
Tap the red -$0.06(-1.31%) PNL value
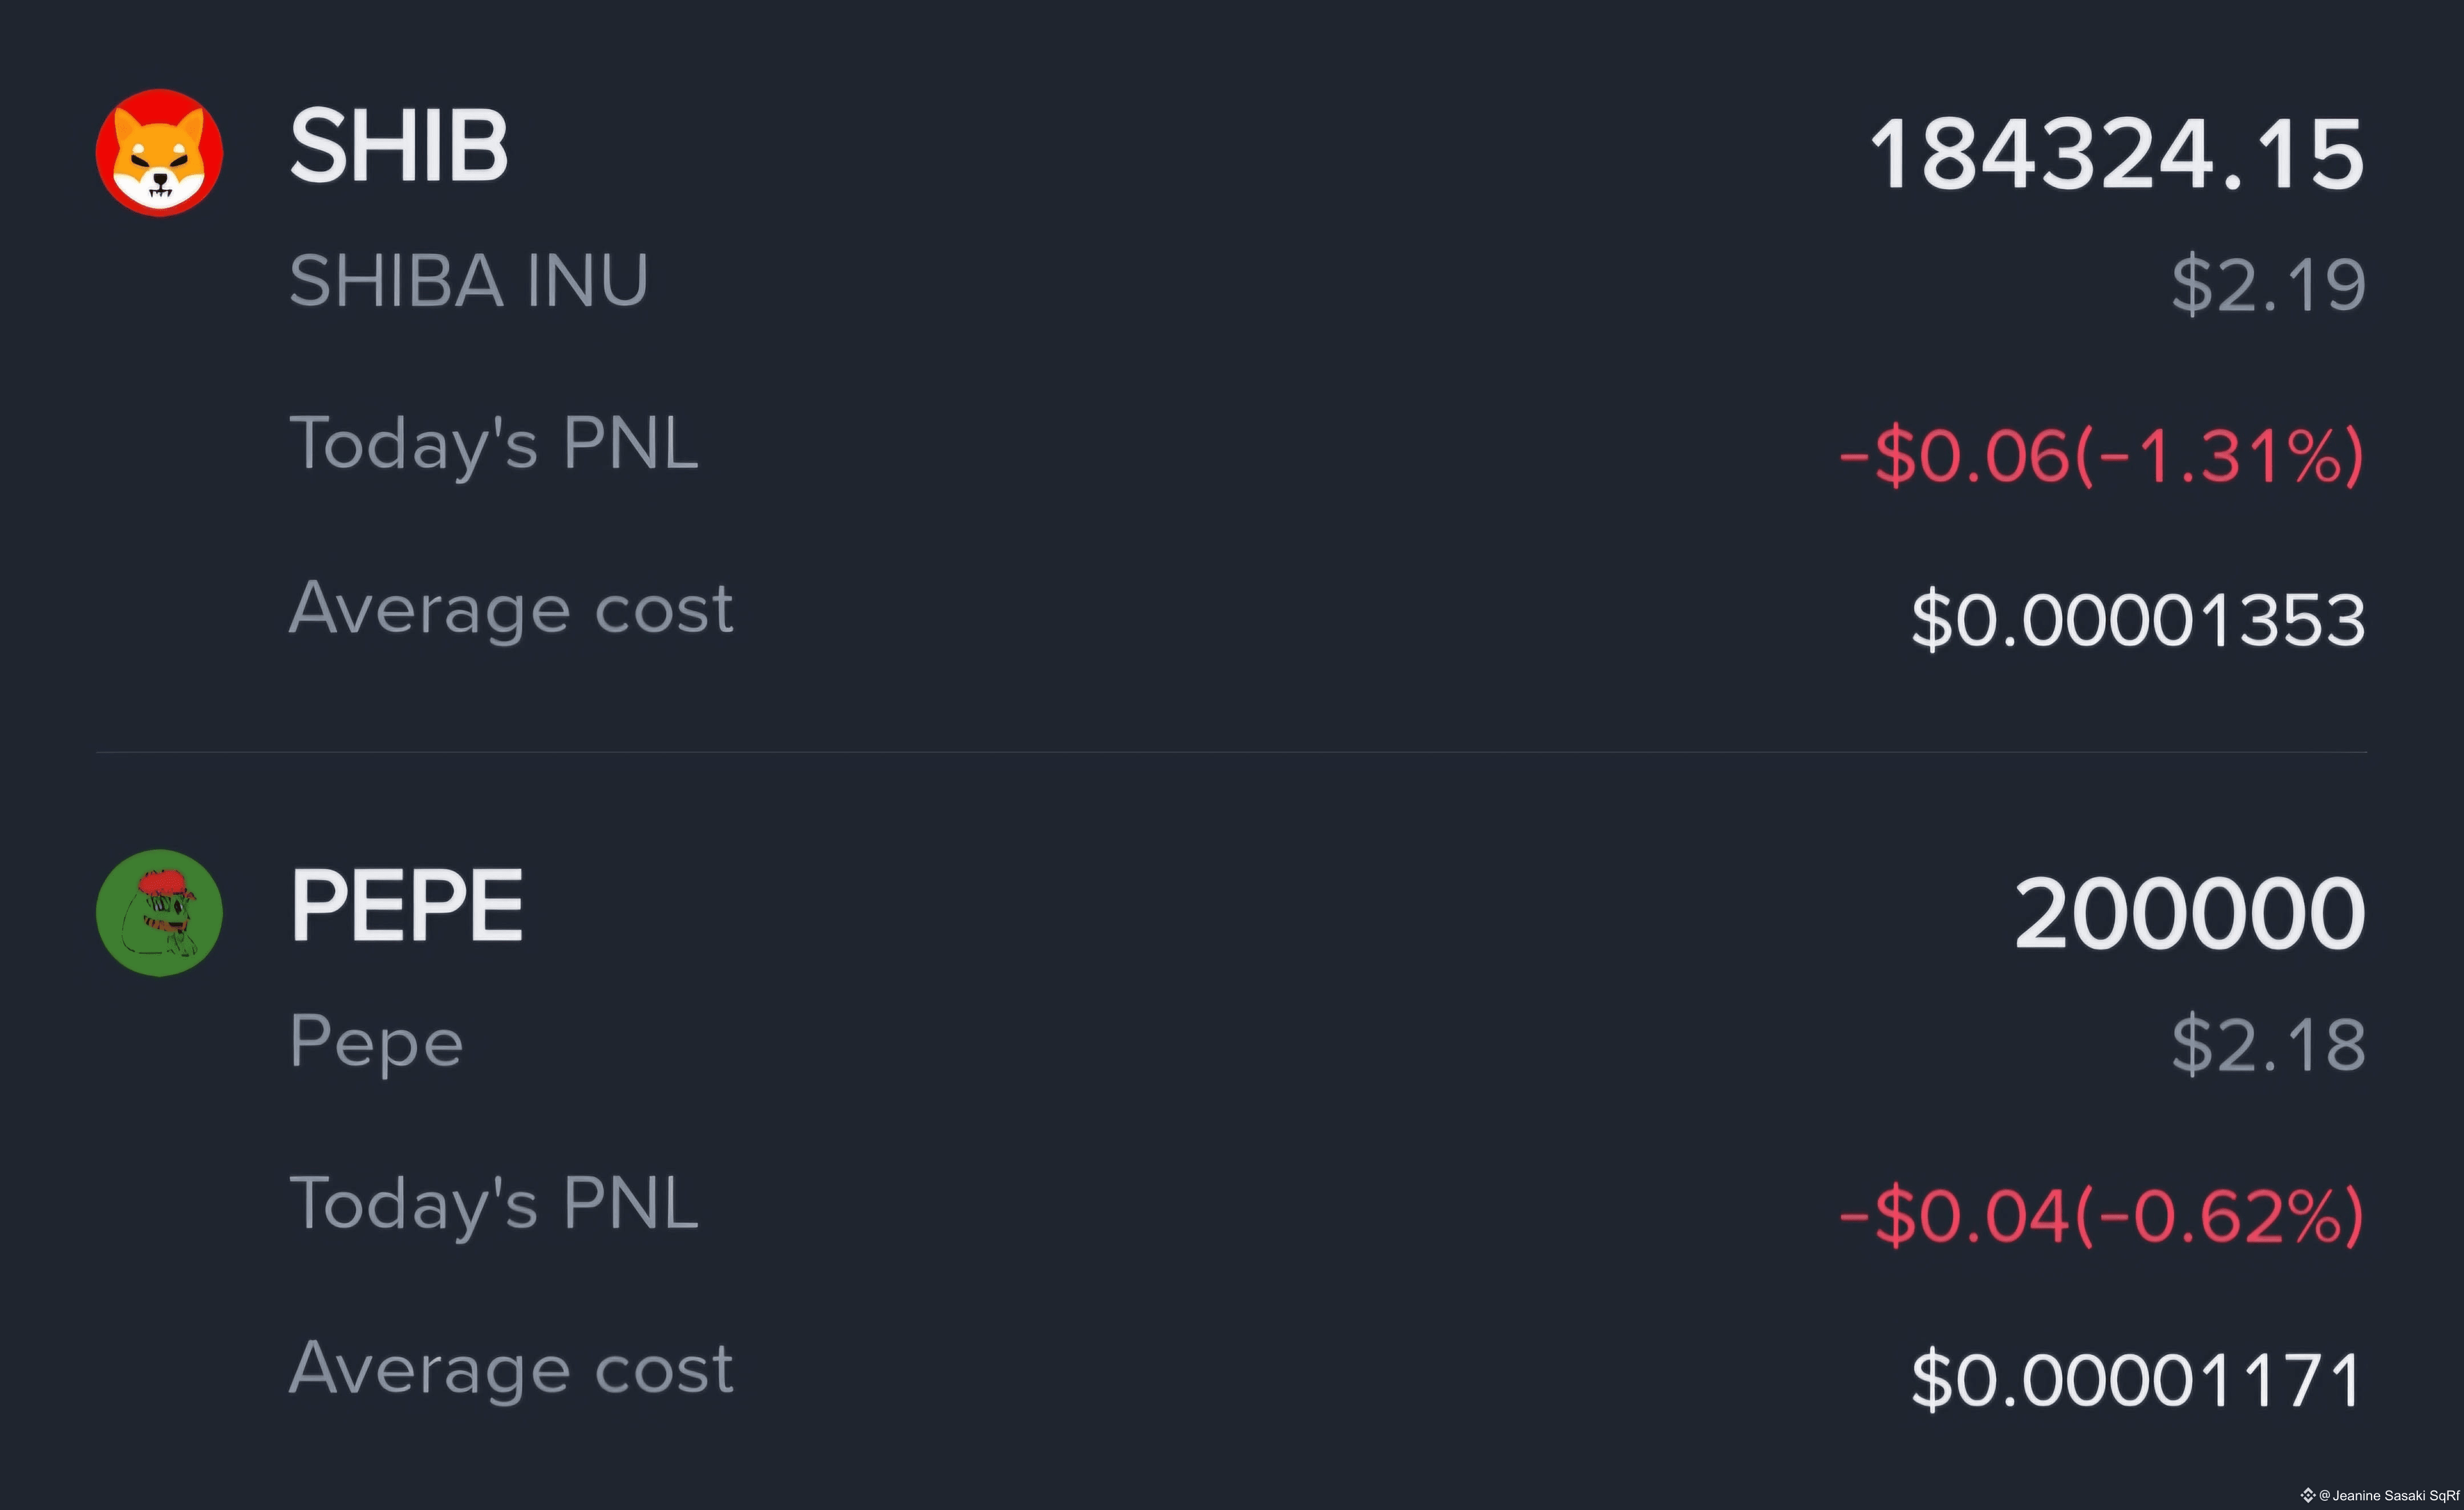pyautogui.click(x=2101, y=456)
